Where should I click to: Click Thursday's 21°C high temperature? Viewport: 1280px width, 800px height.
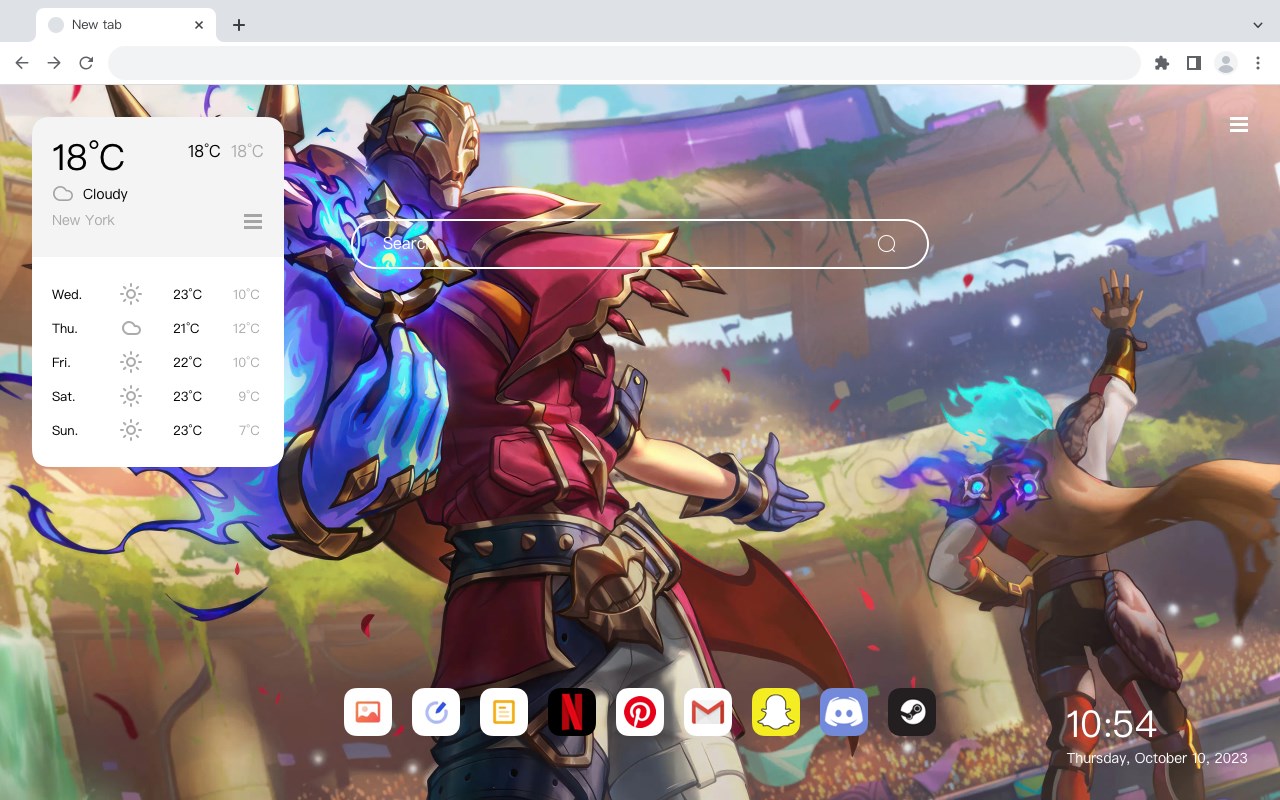coord(187,328)
